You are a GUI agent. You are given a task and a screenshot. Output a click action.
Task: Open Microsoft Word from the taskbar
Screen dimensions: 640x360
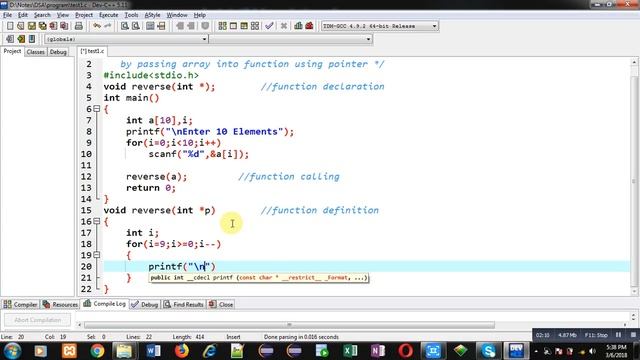pyautogui.click(x=153, y=351)
